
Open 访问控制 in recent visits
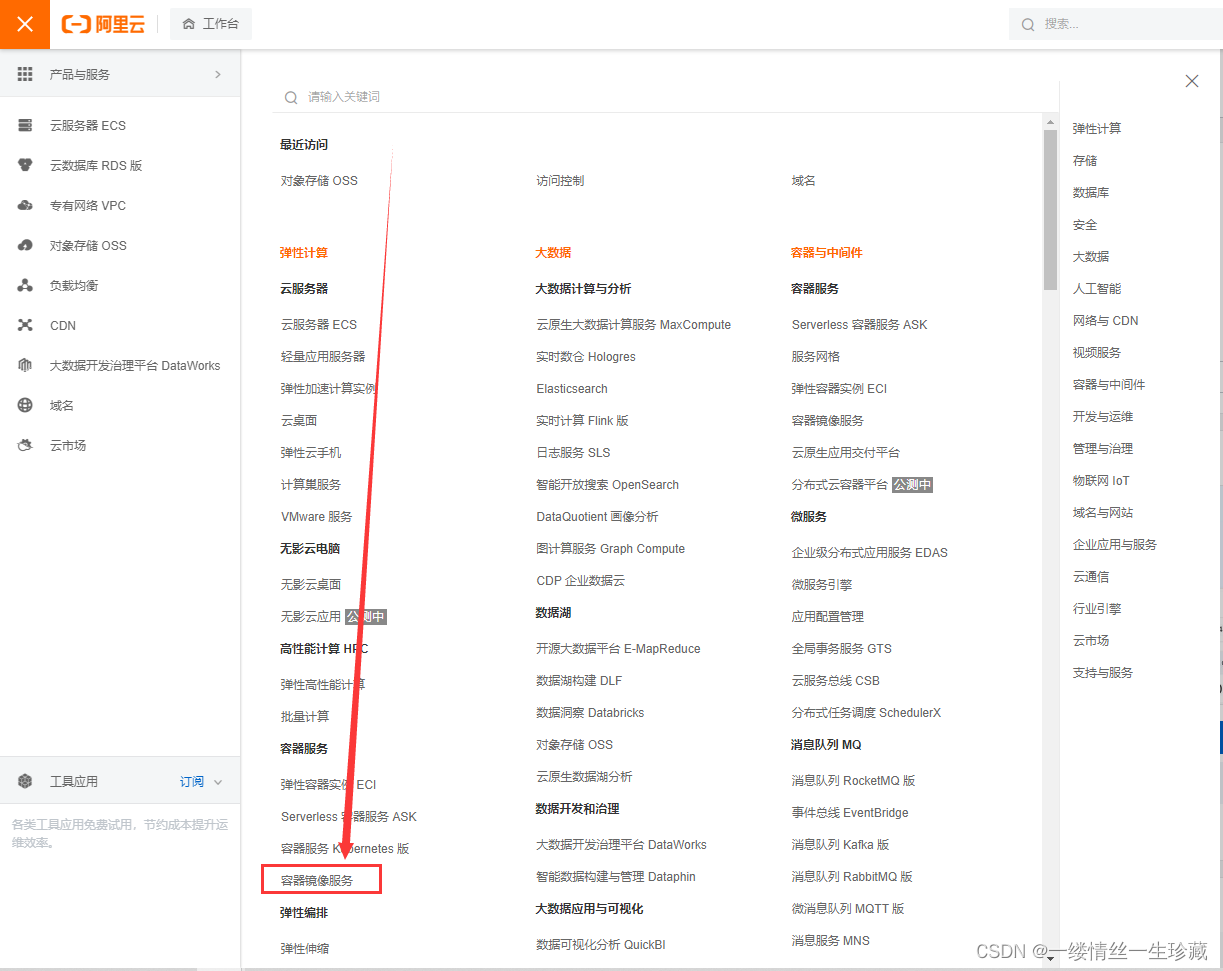click(560, 180)
